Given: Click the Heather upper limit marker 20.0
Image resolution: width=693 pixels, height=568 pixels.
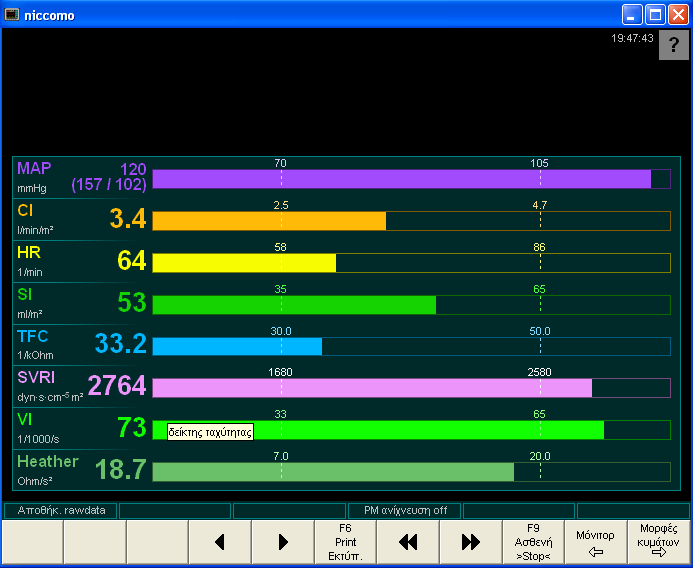Looking at the screenshot, I should coord(540,456).
